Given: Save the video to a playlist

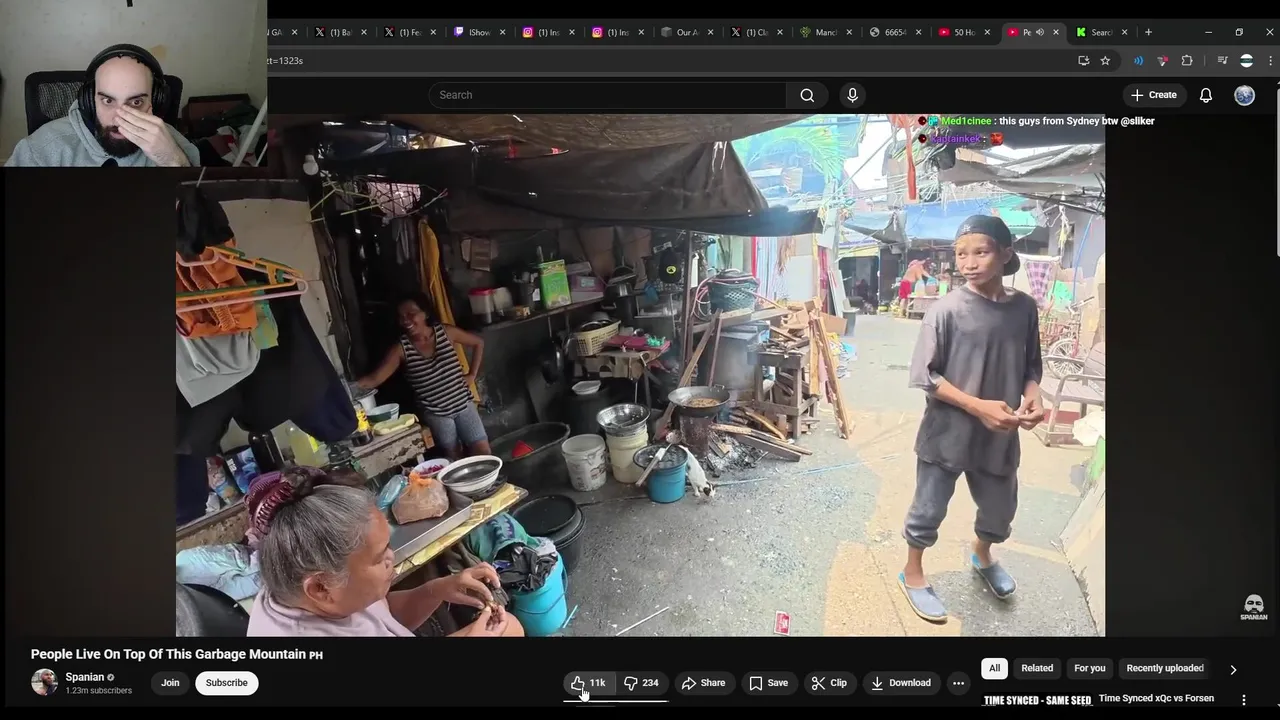Looking at the screenshot, I should tap(768, 683).
